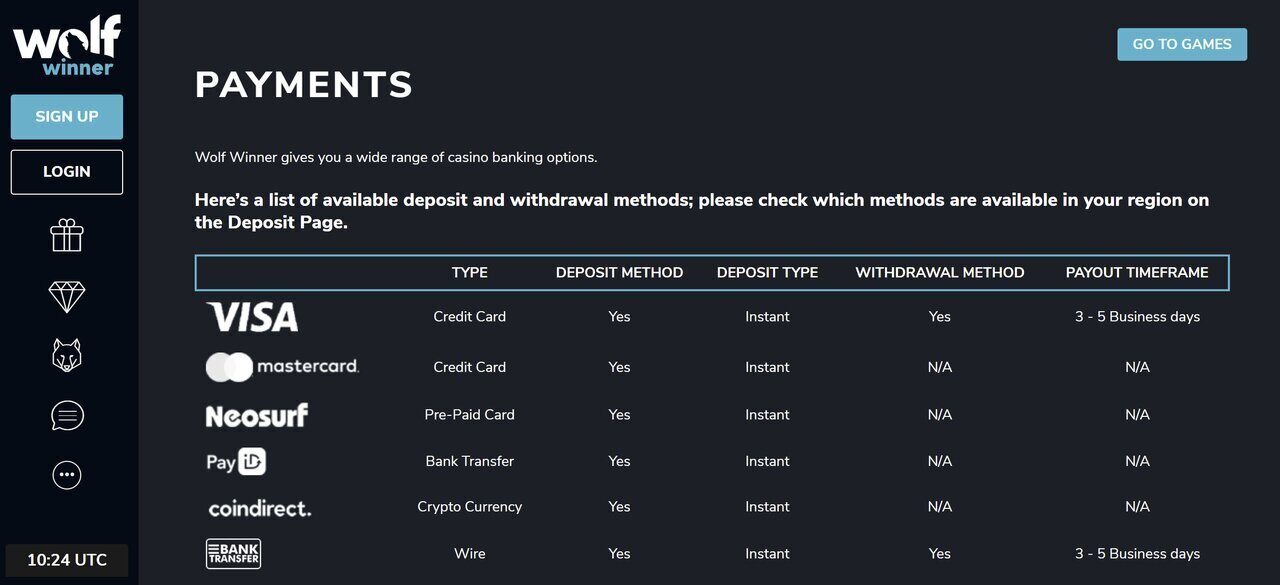Click the Neosurf logo
Viewport: 1280px width, 585px height.
257,415
